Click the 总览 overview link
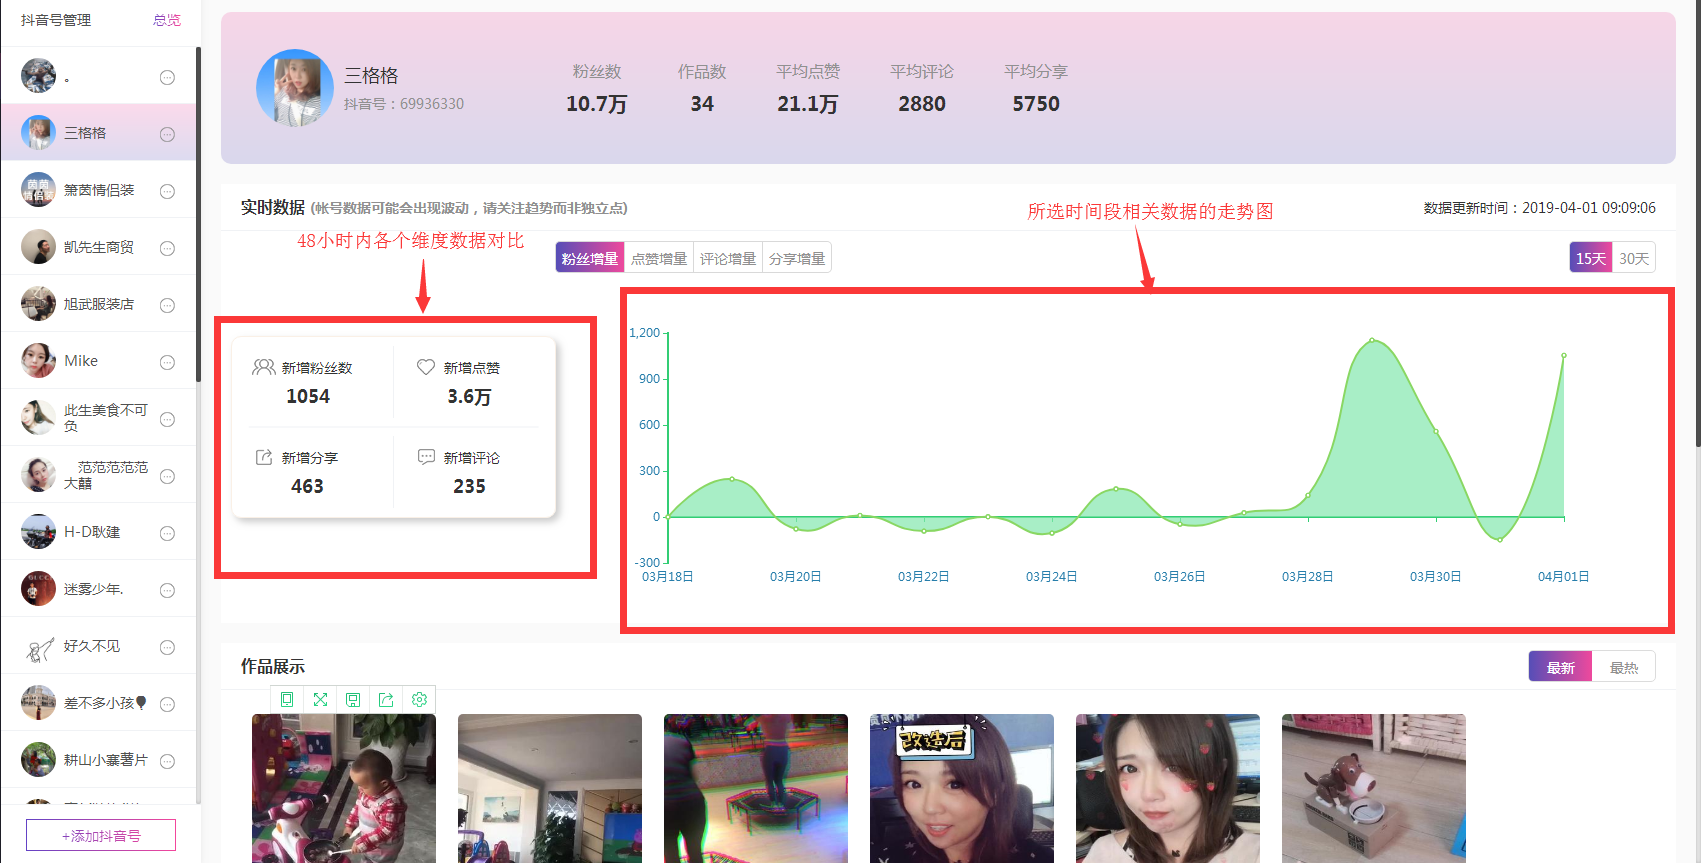The width and height of the screenshot is (1701, 863). pos(167,20)
